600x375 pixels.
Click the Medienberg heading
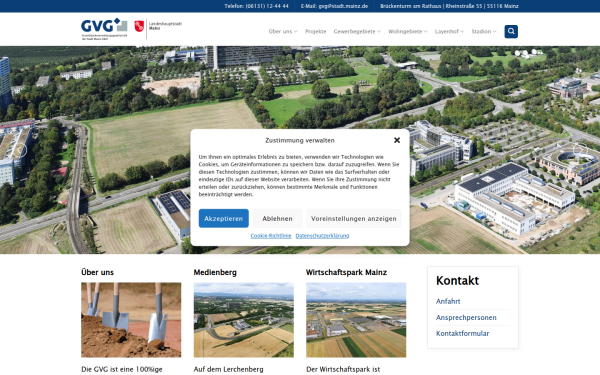tap(215, 272)
